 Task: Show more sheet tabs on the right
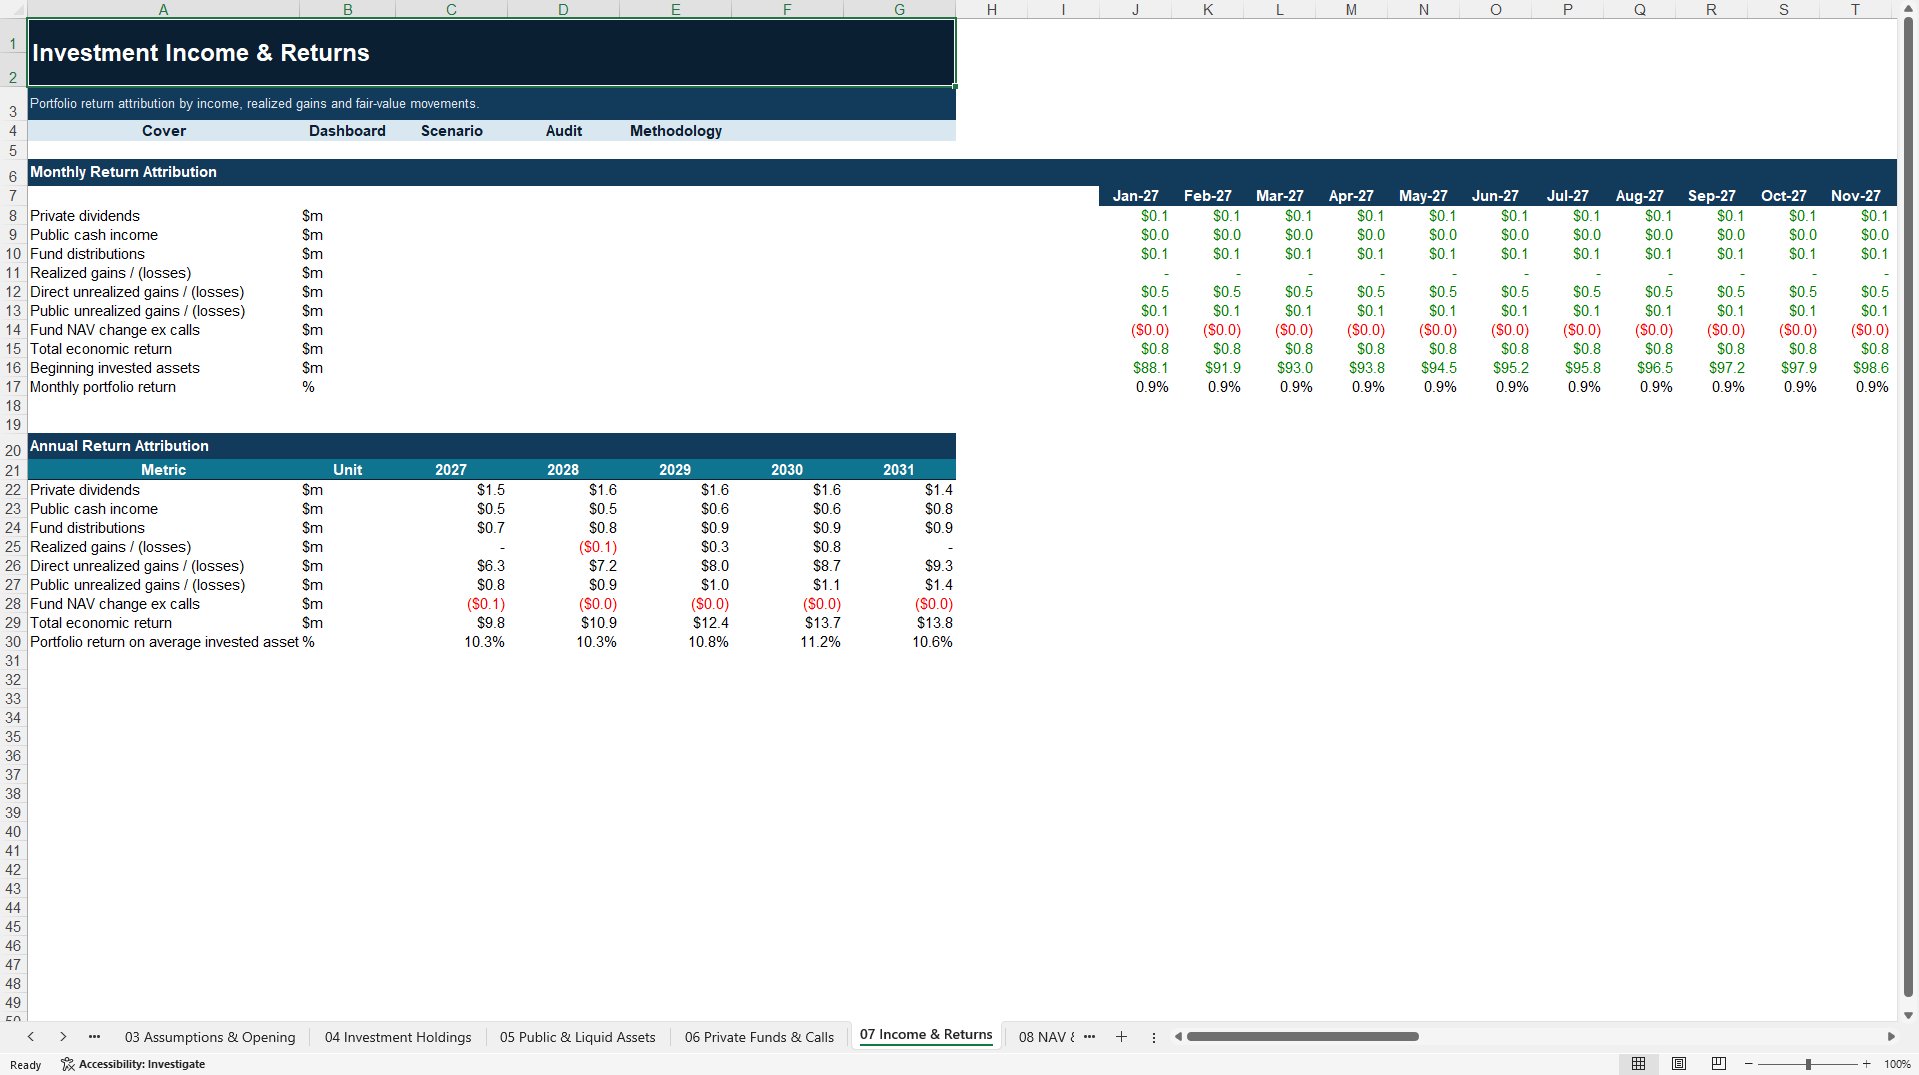point(1089,1037)
